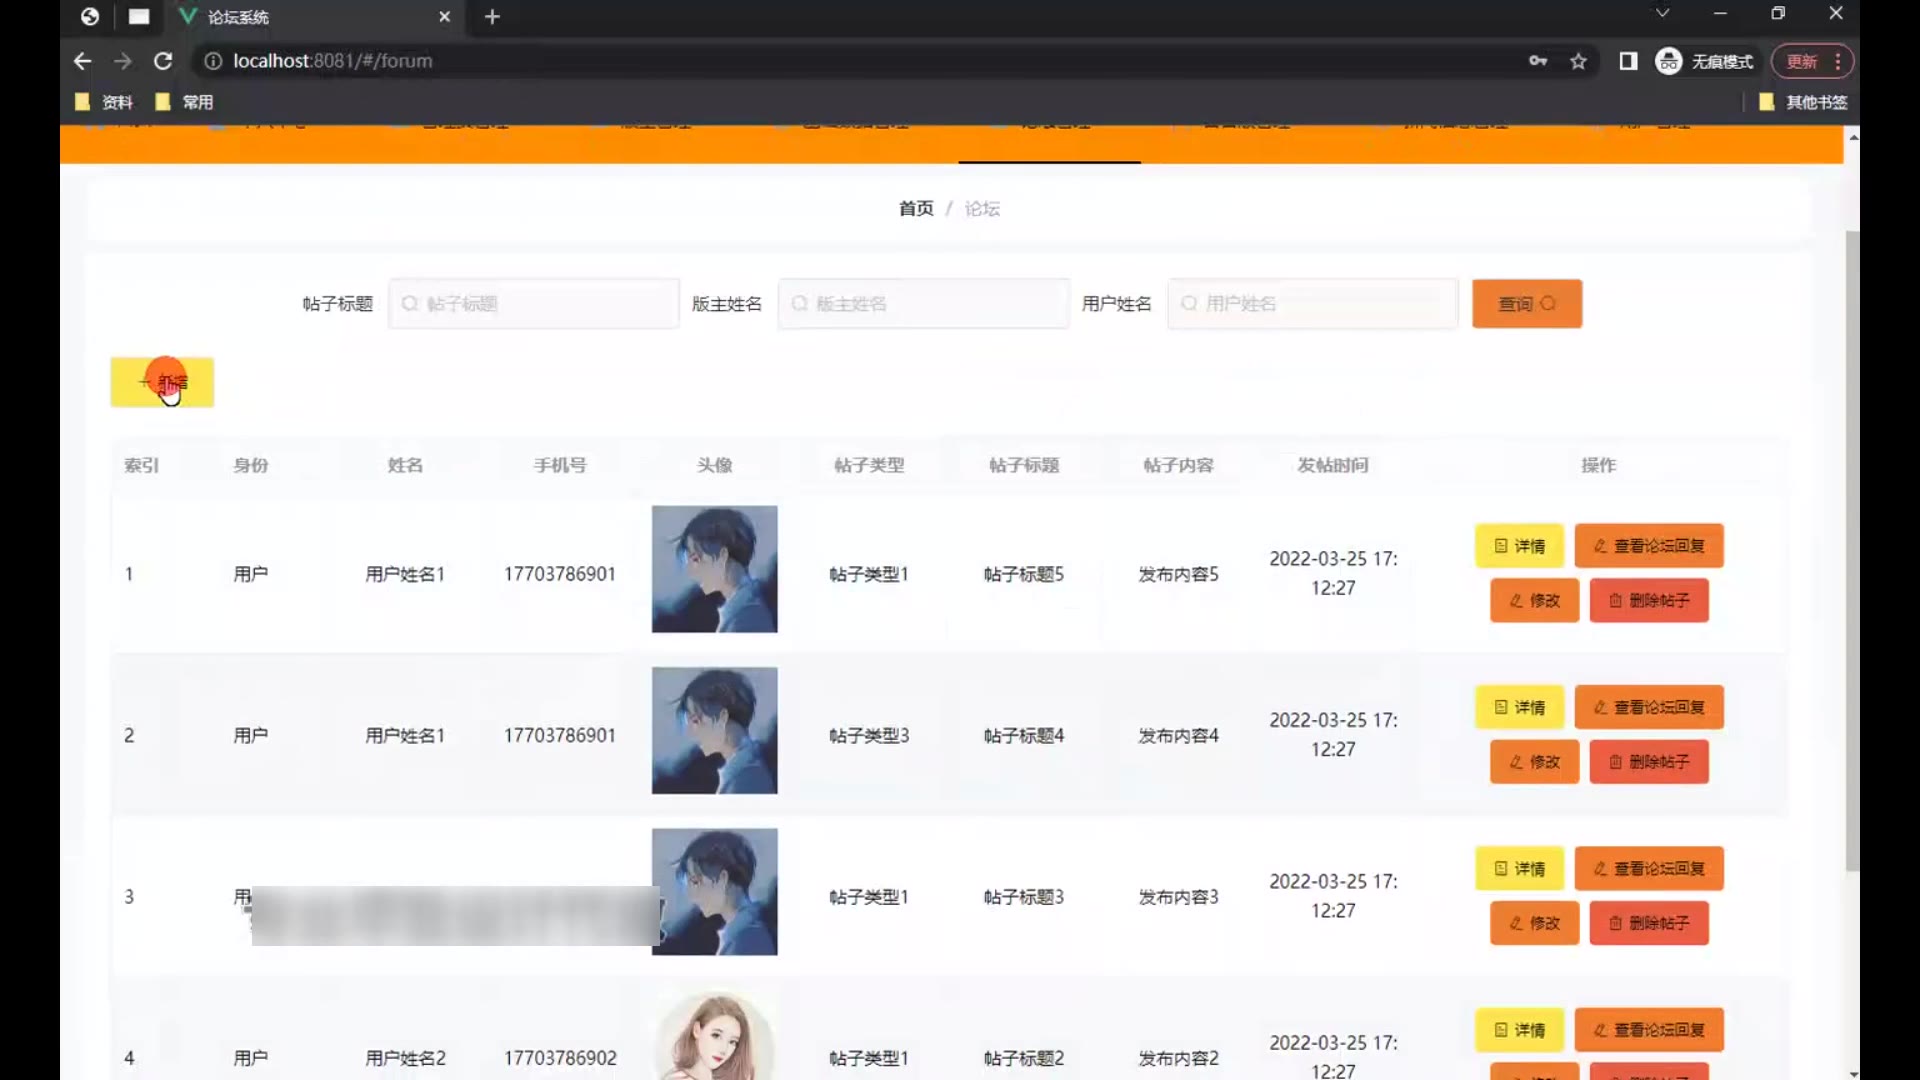
Task: Open the saved passwords key icon
Action: click(x=1538, y=61)
